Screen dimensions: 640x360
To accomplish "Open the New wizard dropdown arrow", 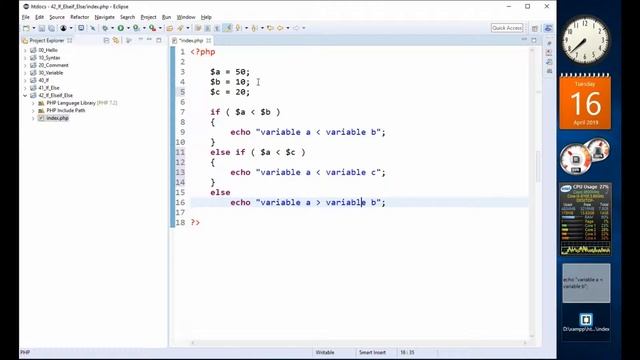I will [33, 28].
